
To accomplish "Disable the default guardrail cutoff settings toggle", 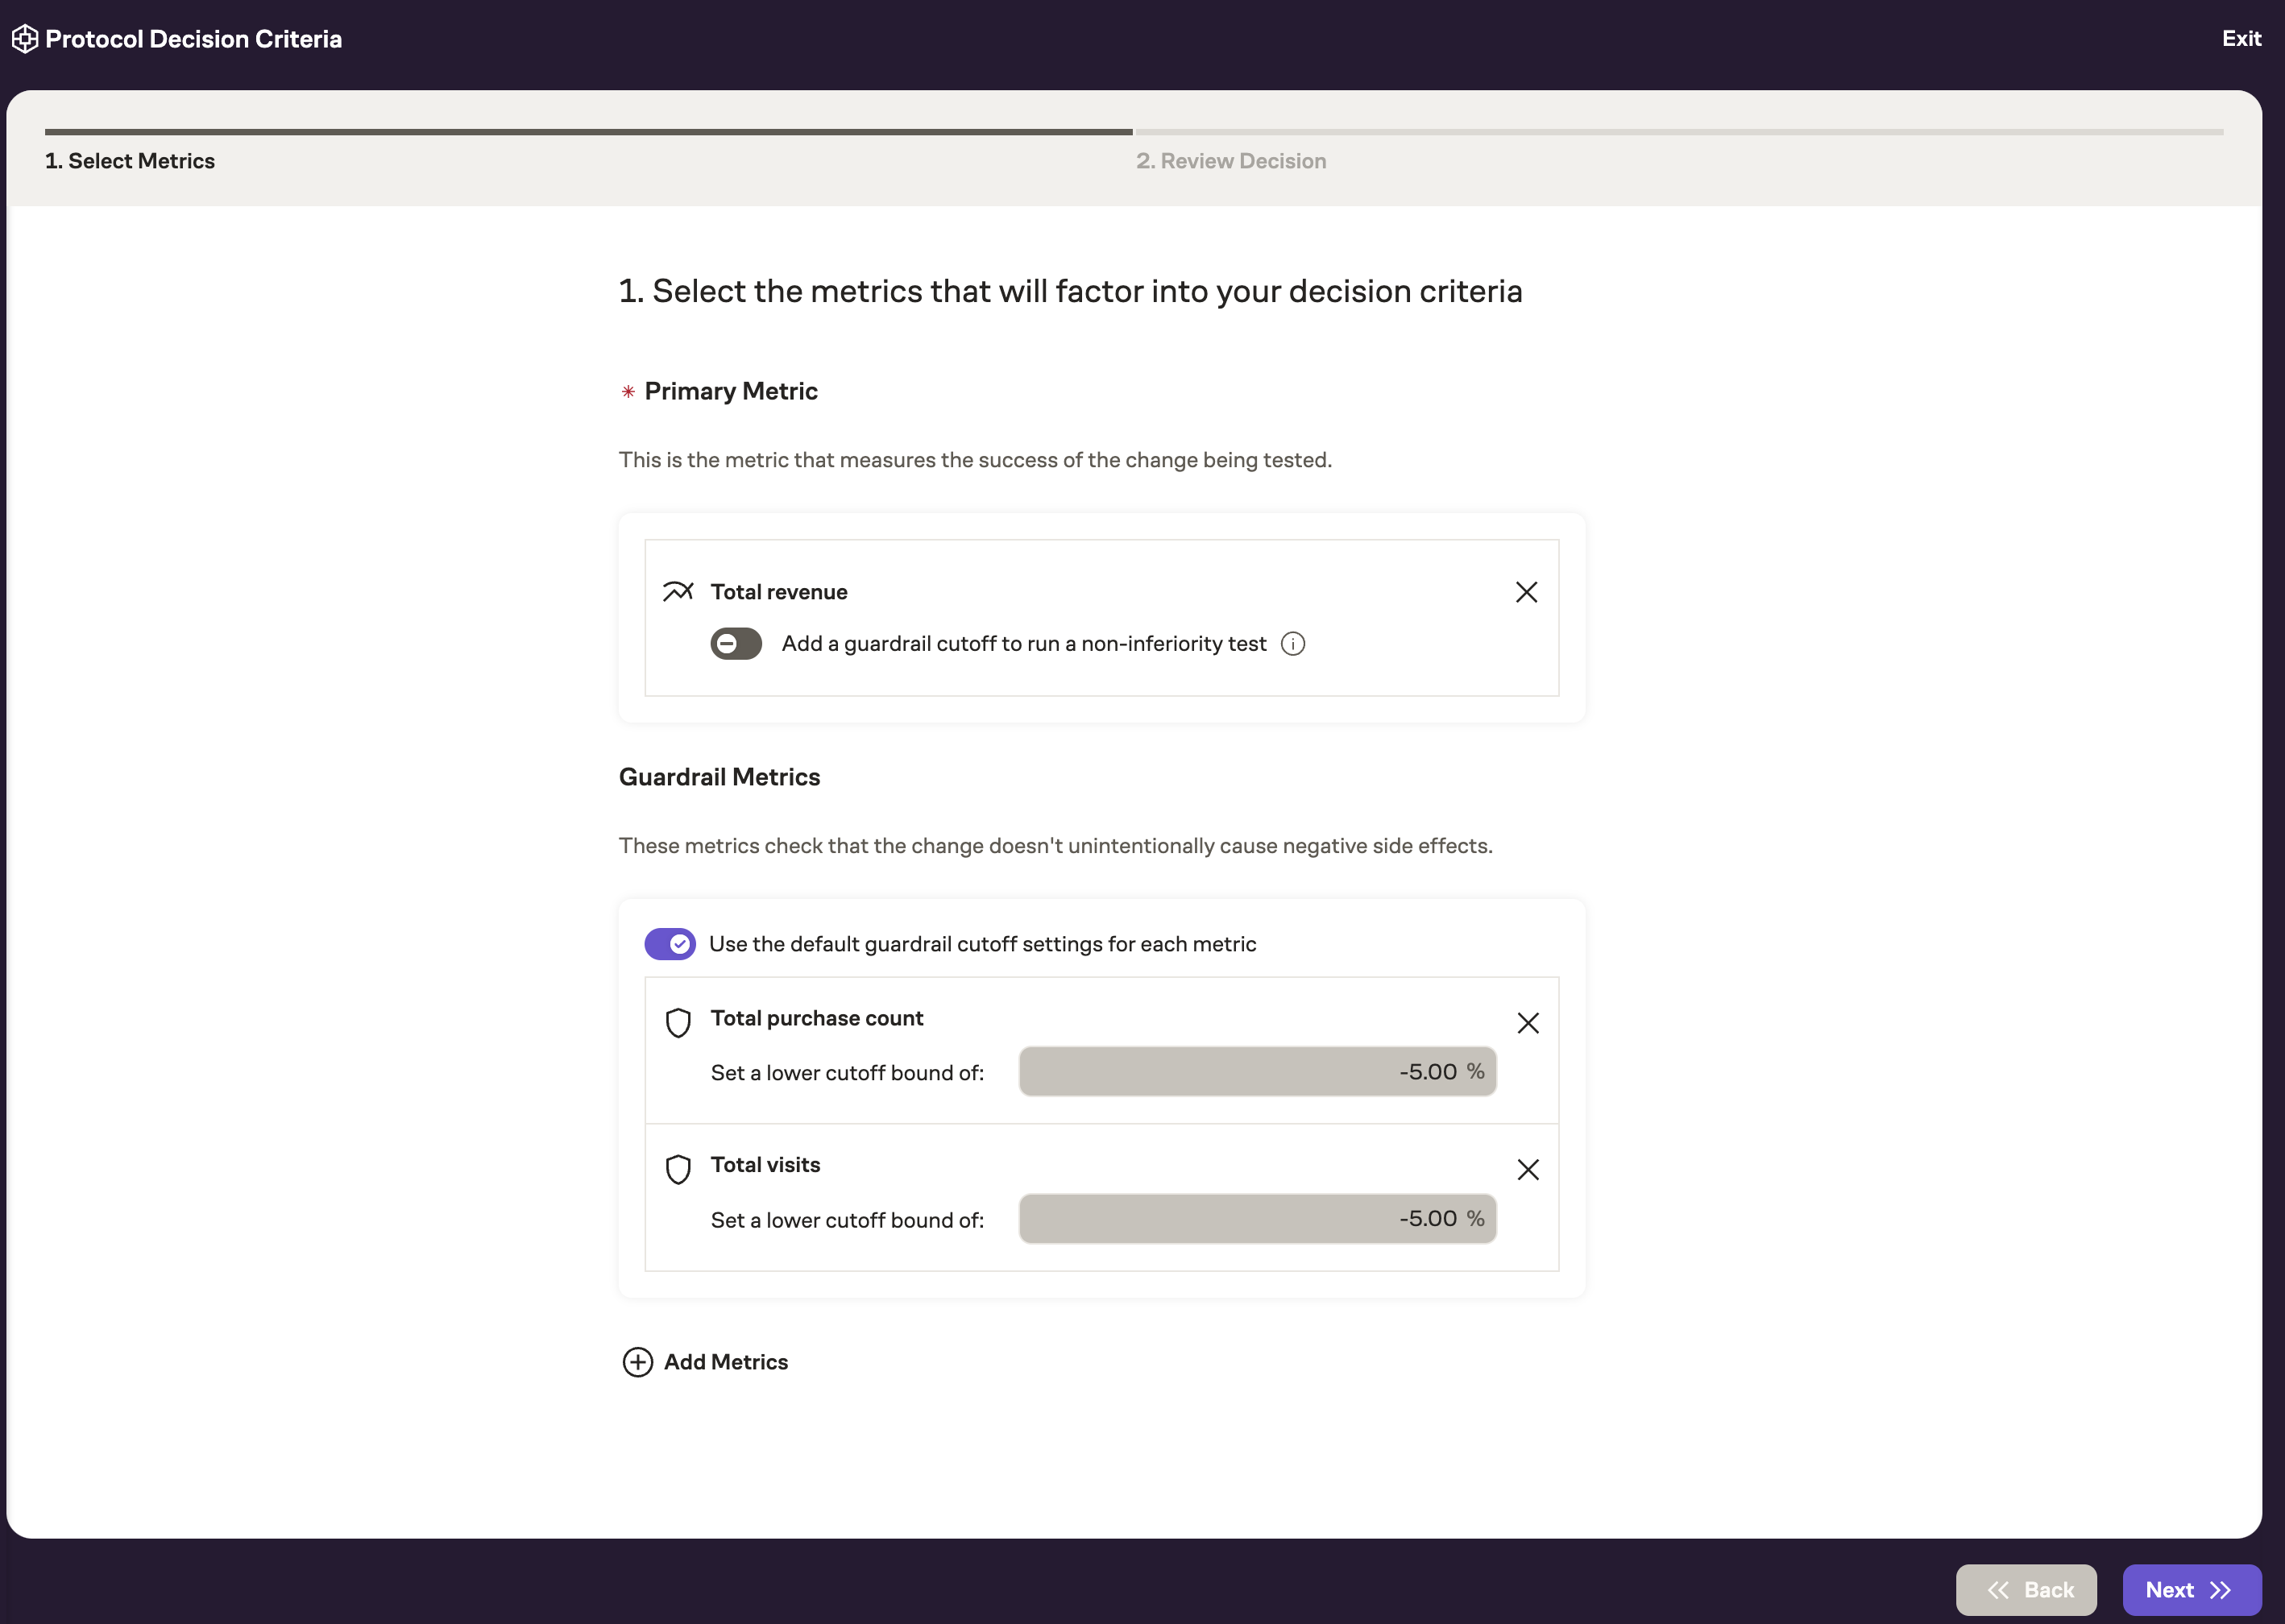I will (670, 943).
